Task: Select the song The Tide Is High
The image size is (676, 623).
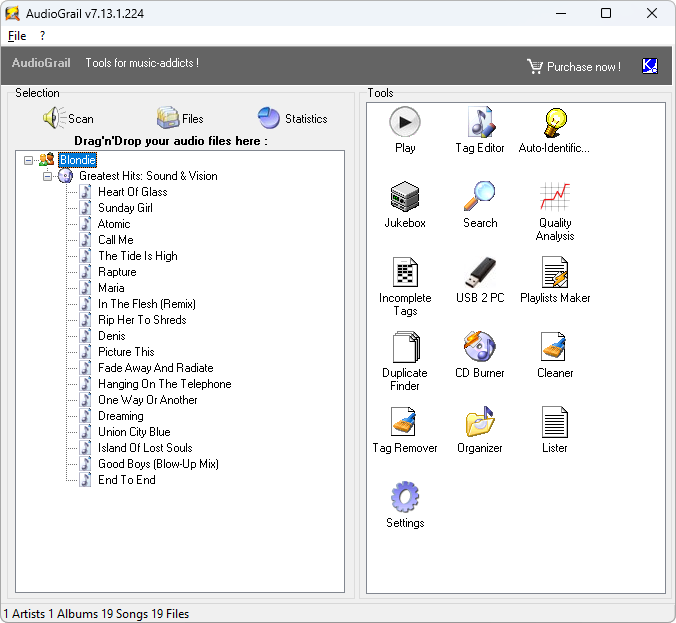Action: click(138, 256)
